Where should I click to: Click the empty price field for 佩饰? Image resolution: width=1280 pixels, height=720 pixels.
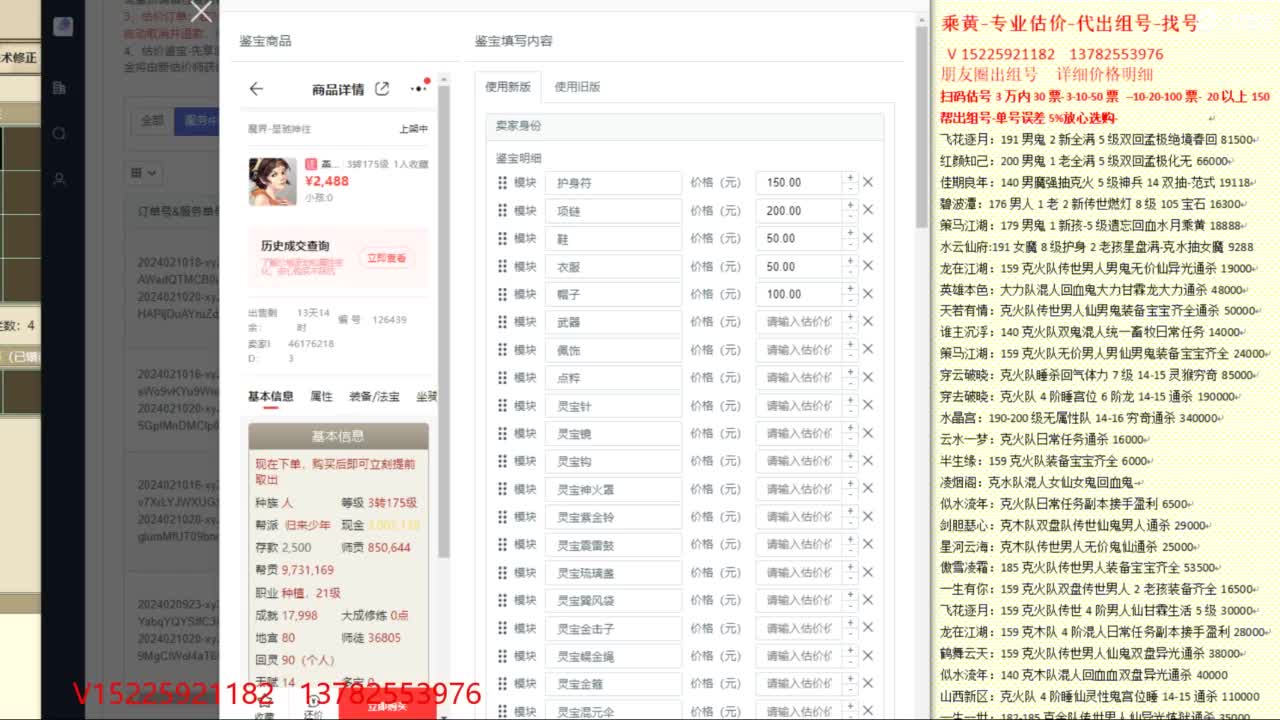pyautogui.click(x=800, y=350)
